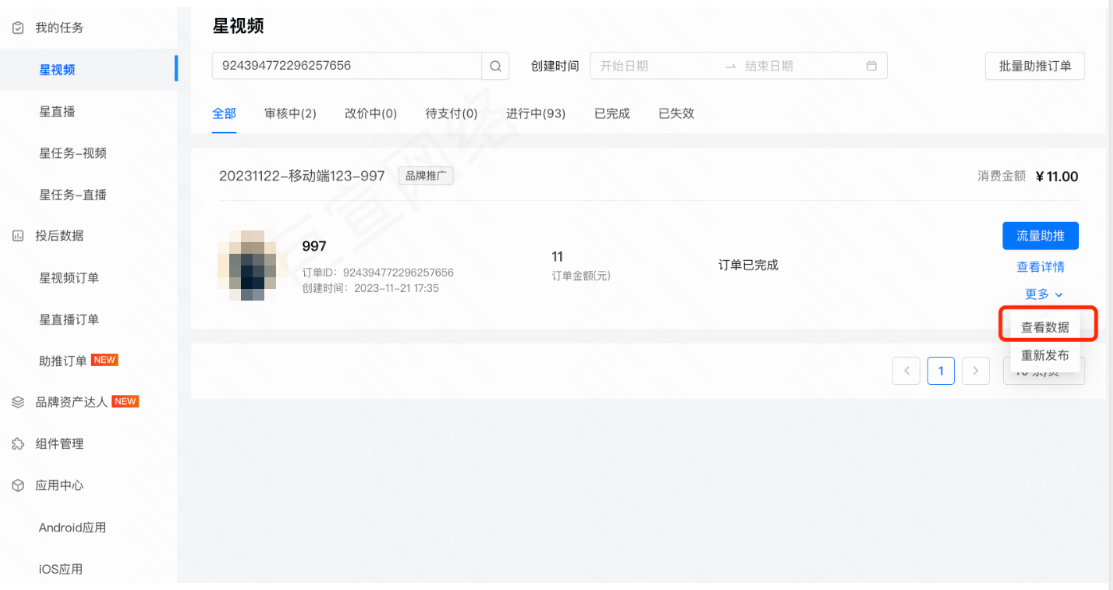Switch to the 已完成 tab
Screen dimensions: 1113x590
(x=612, y=114)
